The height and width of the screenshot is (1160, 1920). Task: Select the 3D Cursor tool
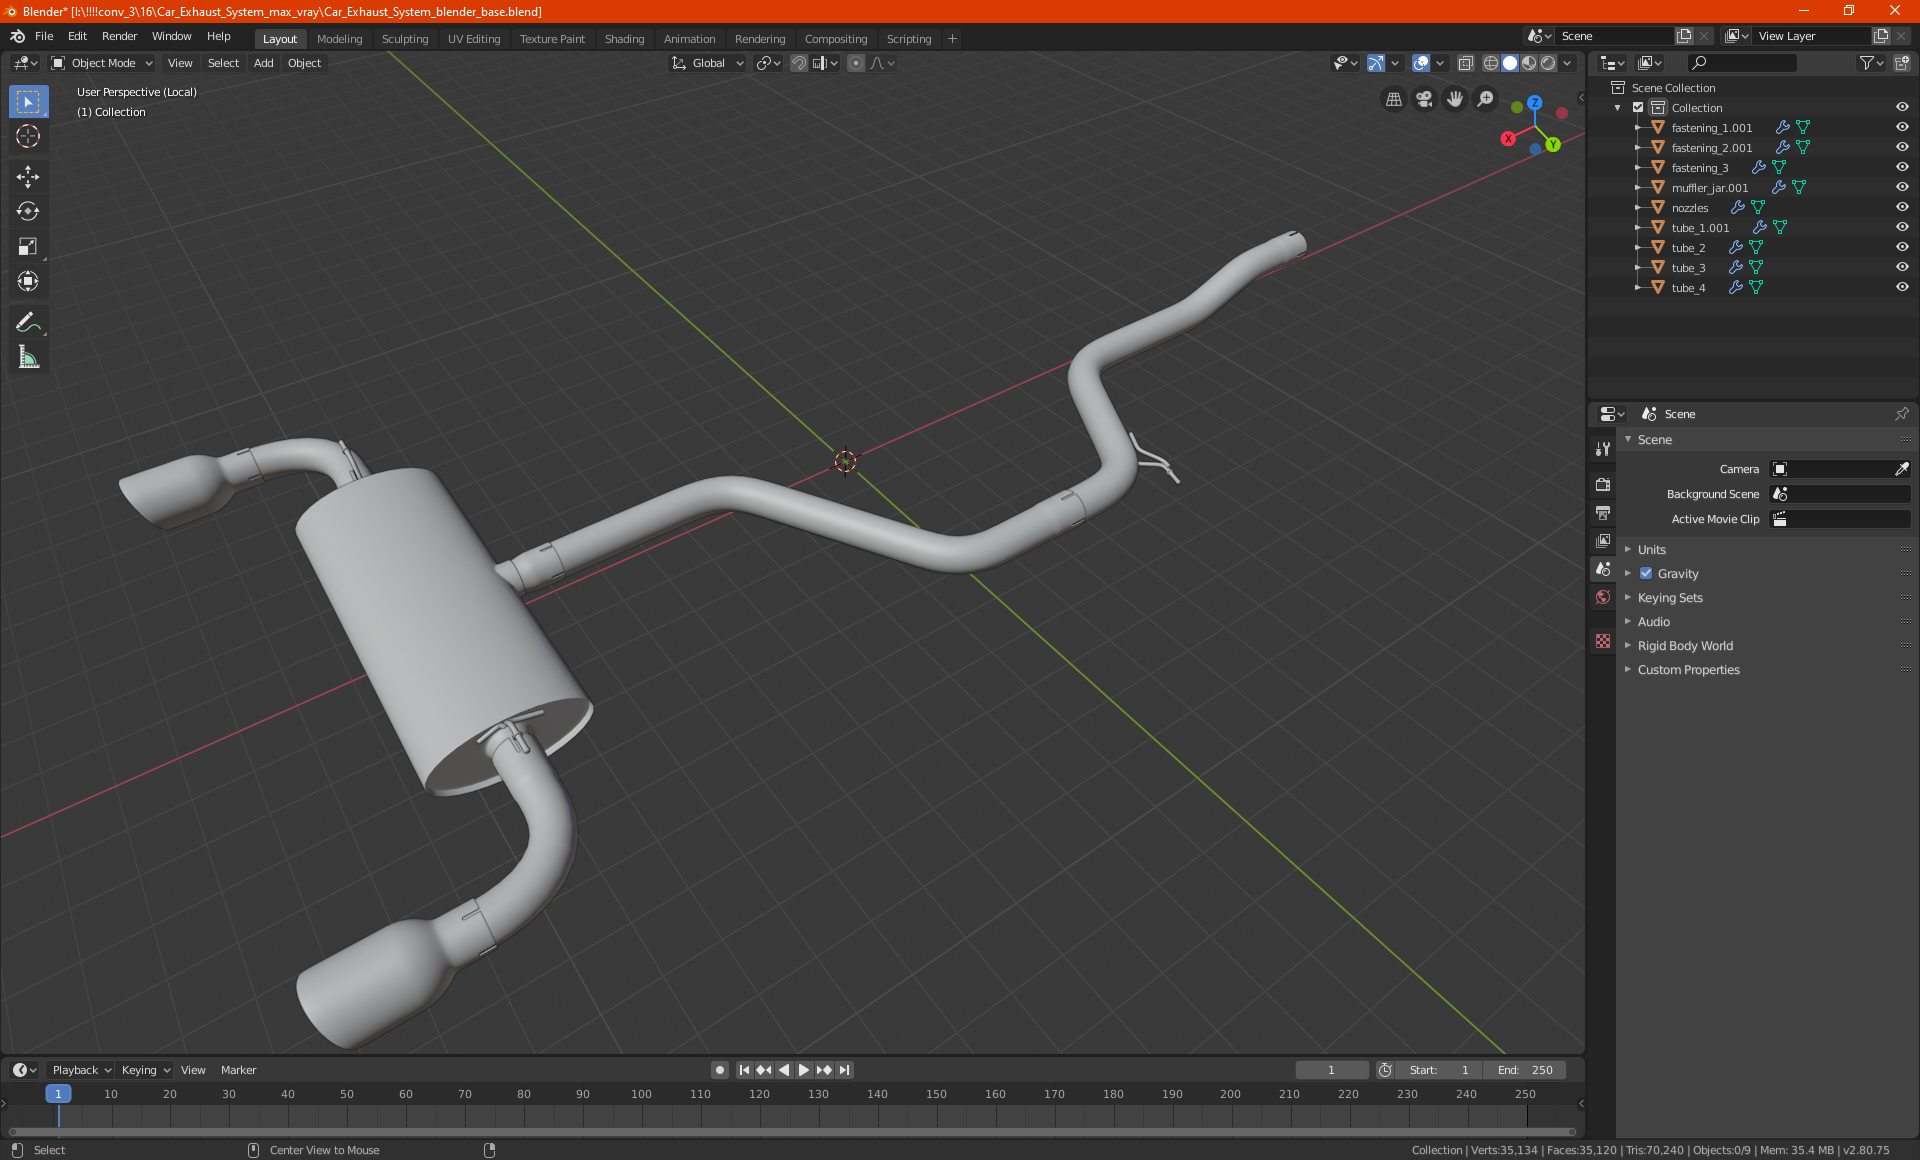coord(28,136)
